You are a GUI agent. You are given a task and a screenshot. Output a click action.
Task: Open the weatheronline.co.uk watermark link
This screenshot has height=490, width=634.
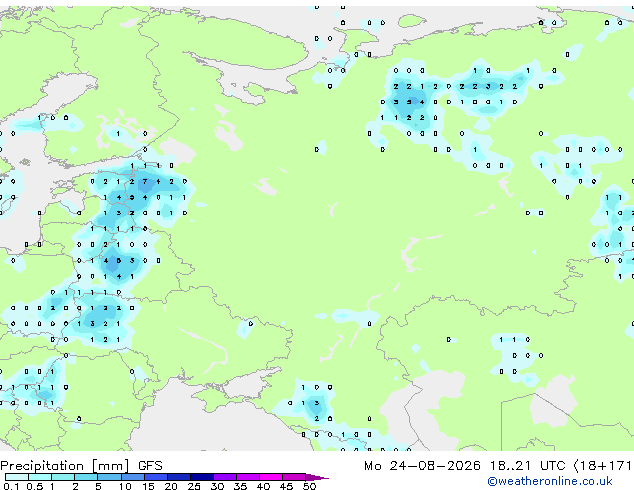coord(550,481)
